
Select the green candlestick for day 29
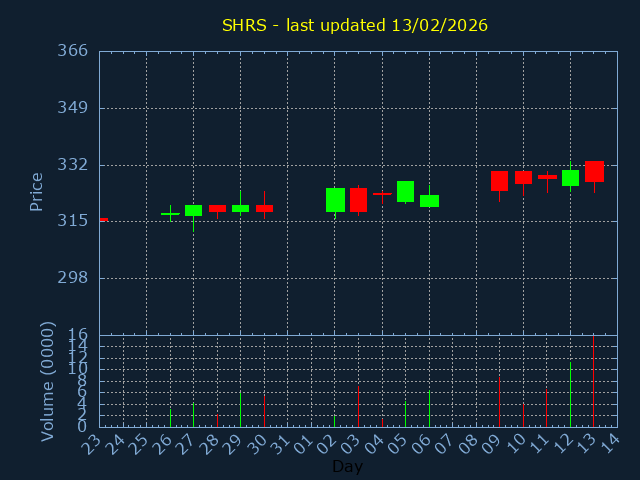pos(240,208)
